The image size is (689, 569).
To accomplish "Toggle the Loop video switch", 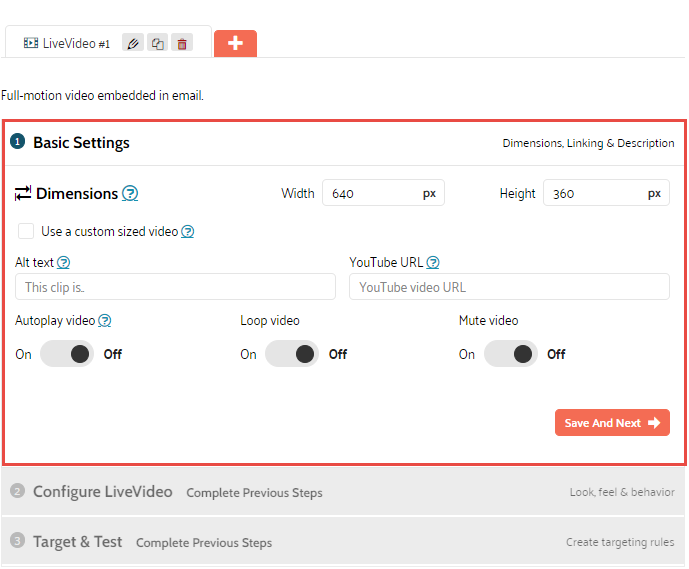I will pyautogui.click(x=292, y=354).
